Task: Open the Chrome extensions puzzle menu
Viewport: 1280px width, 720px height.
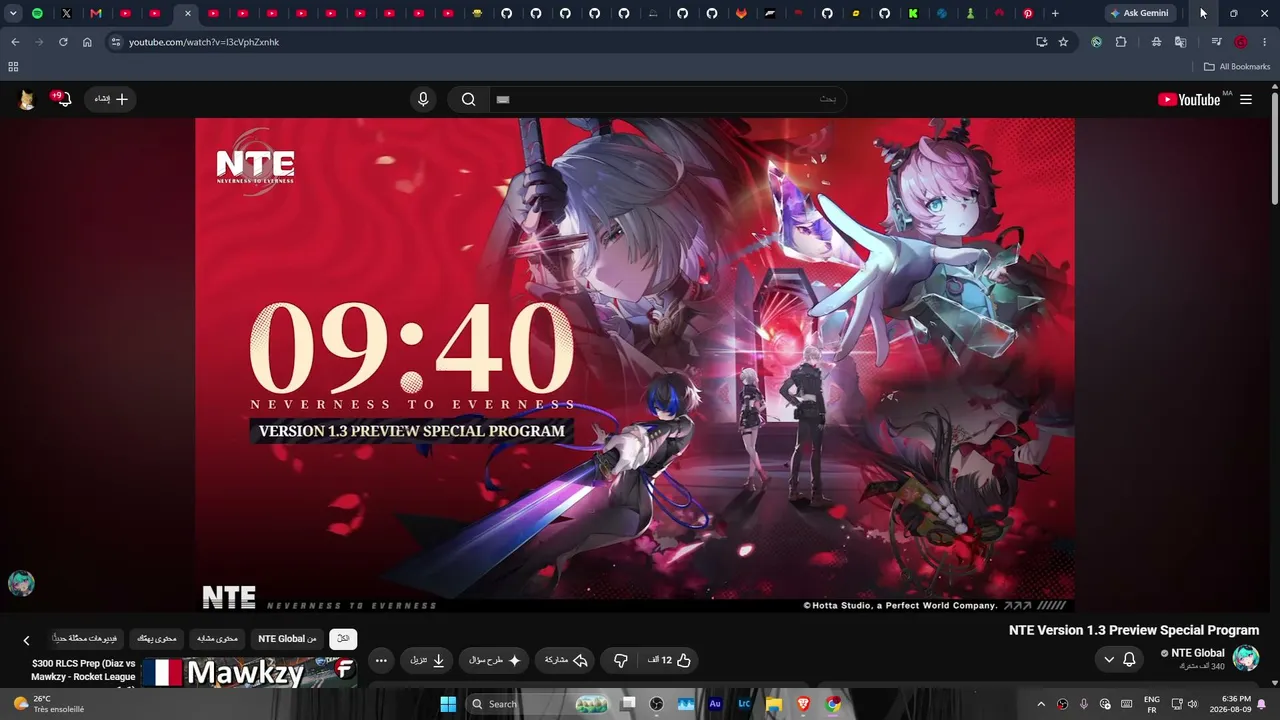Action: (1120, 42)
